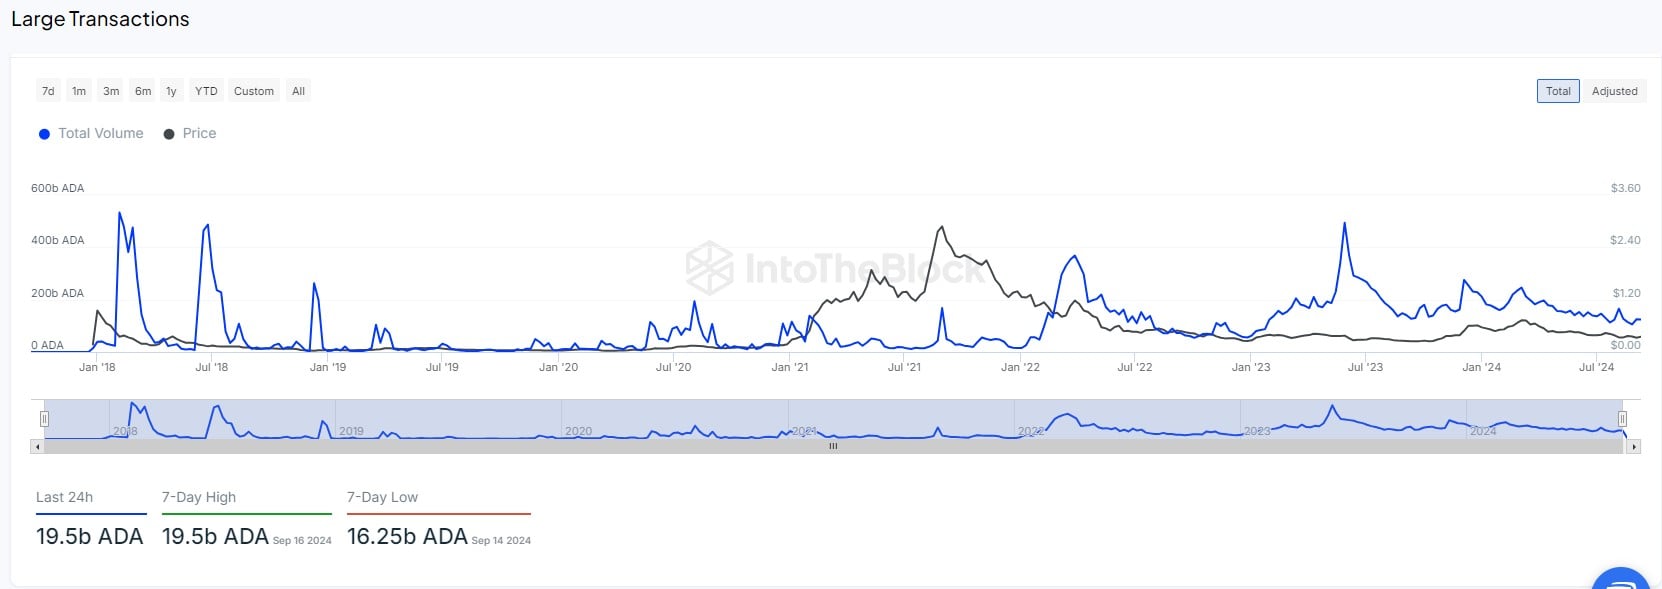Choose the 6m range option

(143, 91)
